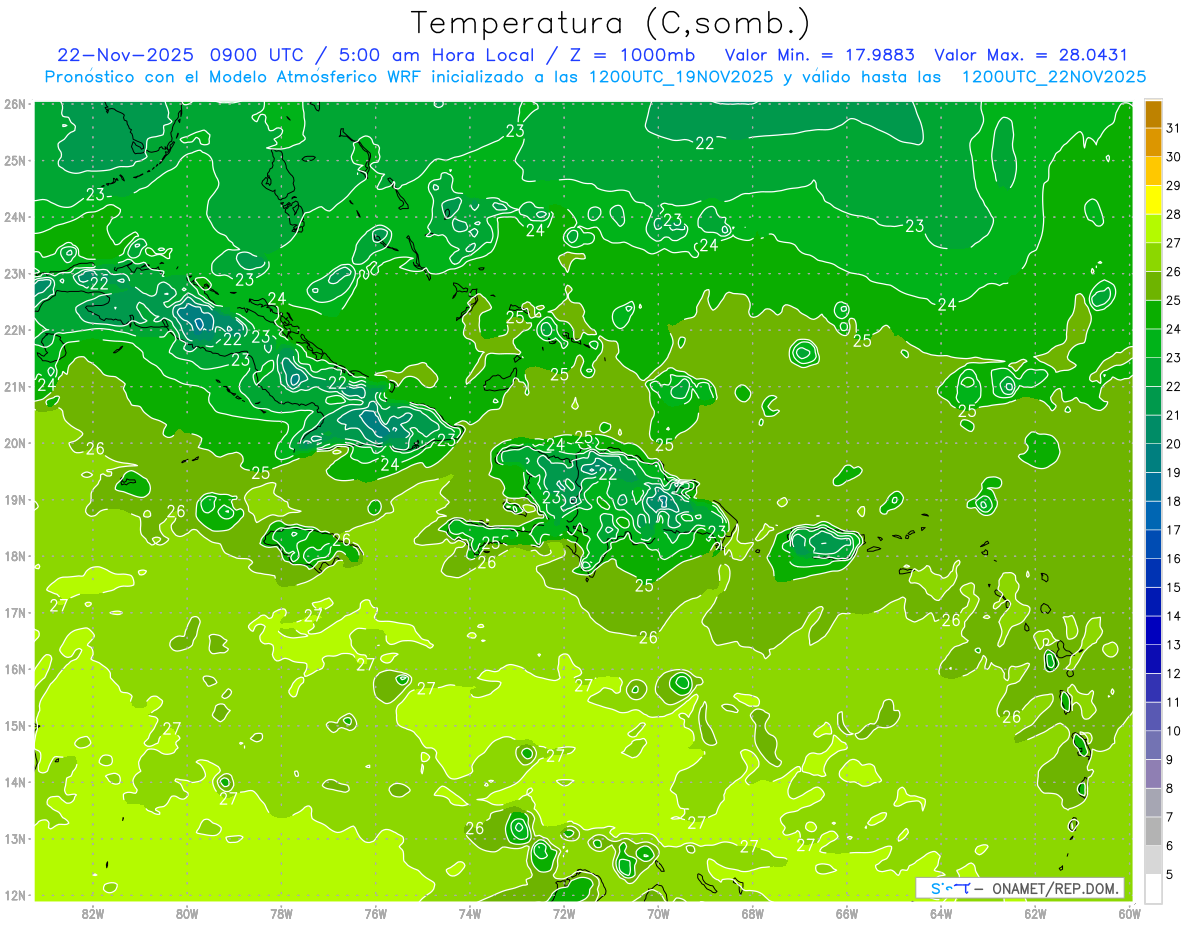Click colorbar label 31

[1173, 128]
